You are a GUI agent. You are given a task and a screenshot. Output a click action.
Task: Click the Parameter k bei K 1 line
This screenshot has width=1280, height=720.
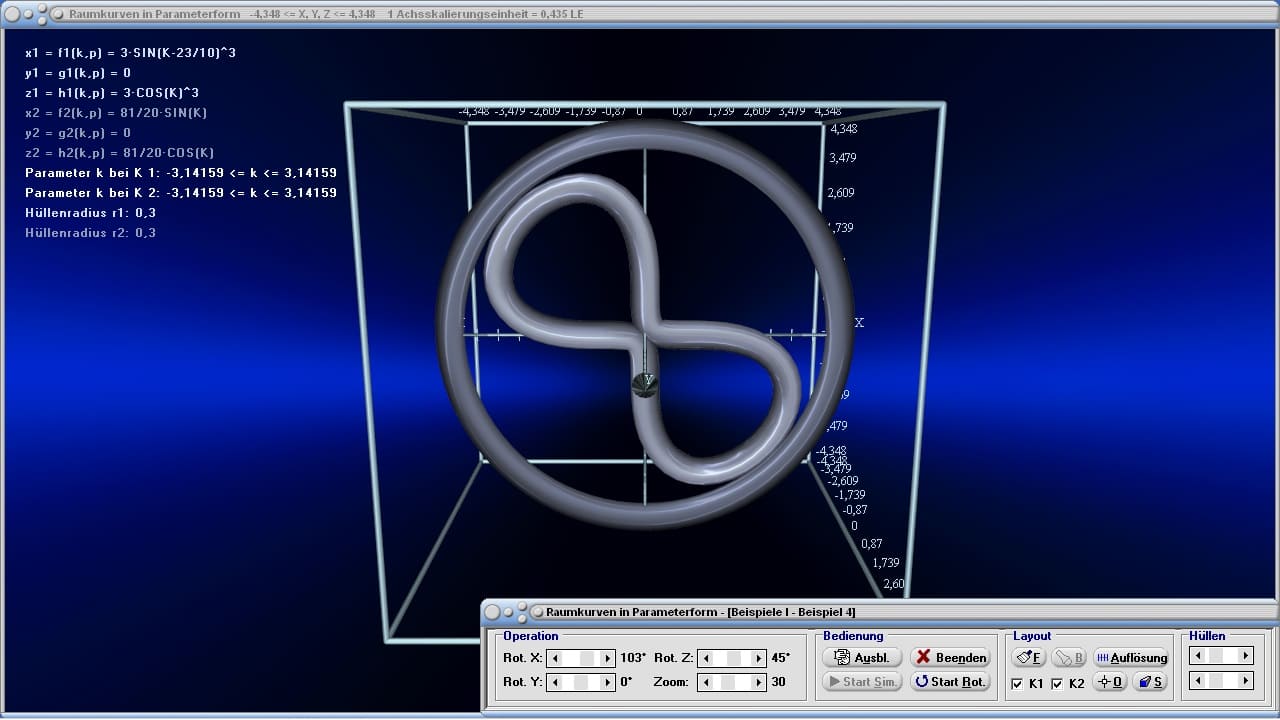coord(181,173)
